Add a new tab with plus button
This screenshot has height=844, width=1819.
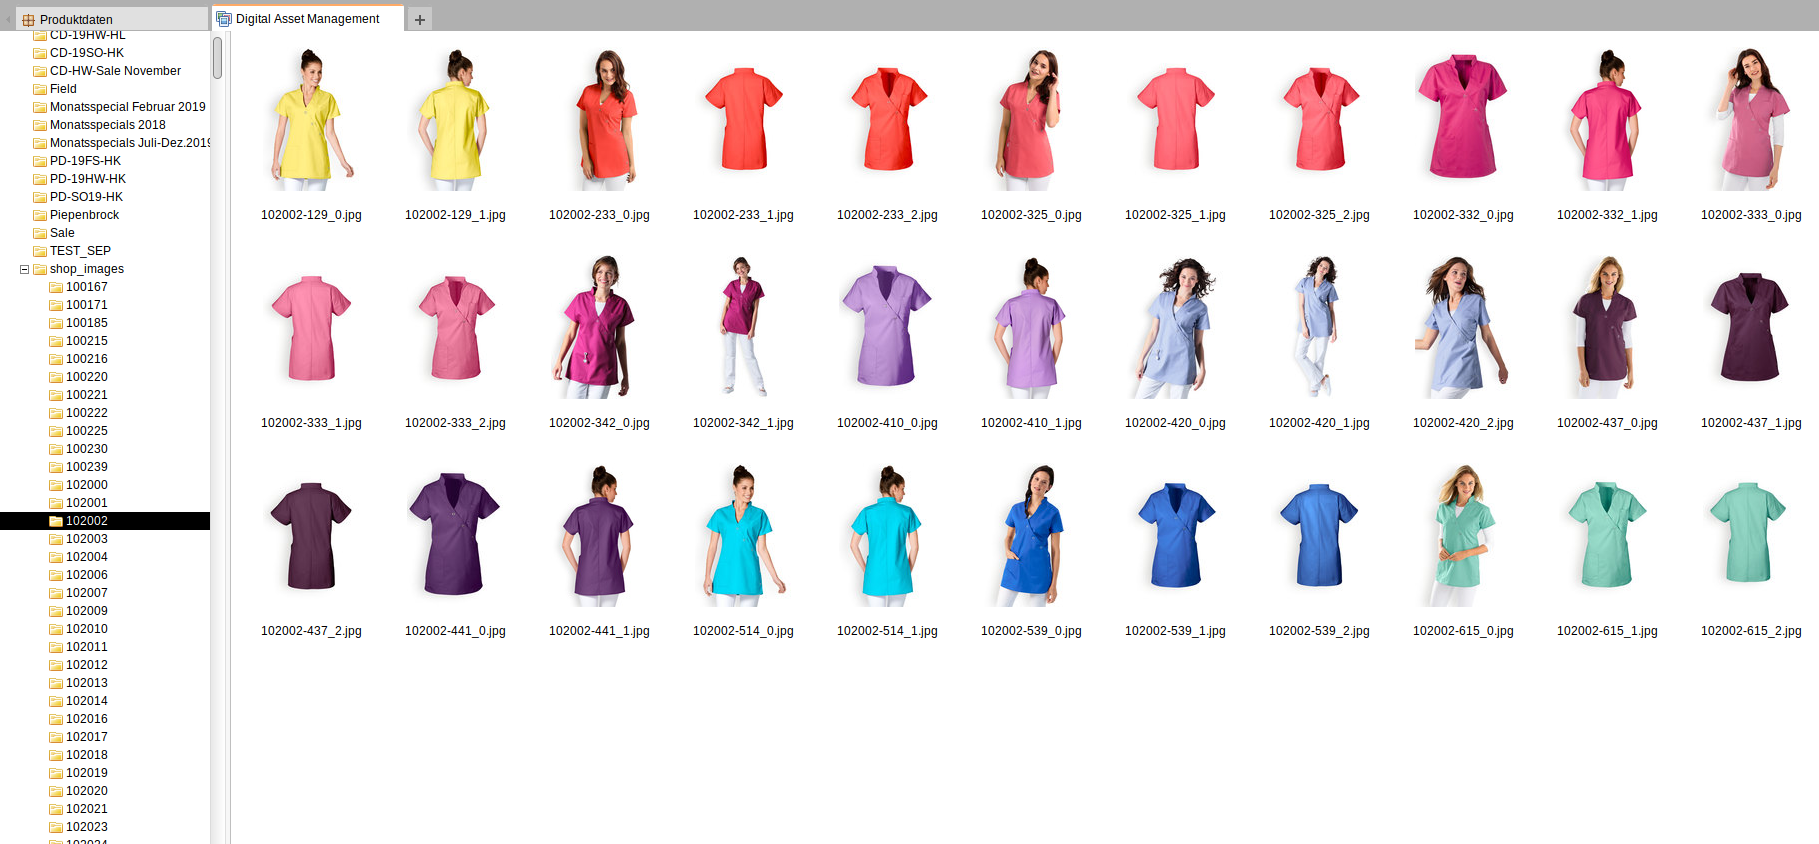(420, 19)
